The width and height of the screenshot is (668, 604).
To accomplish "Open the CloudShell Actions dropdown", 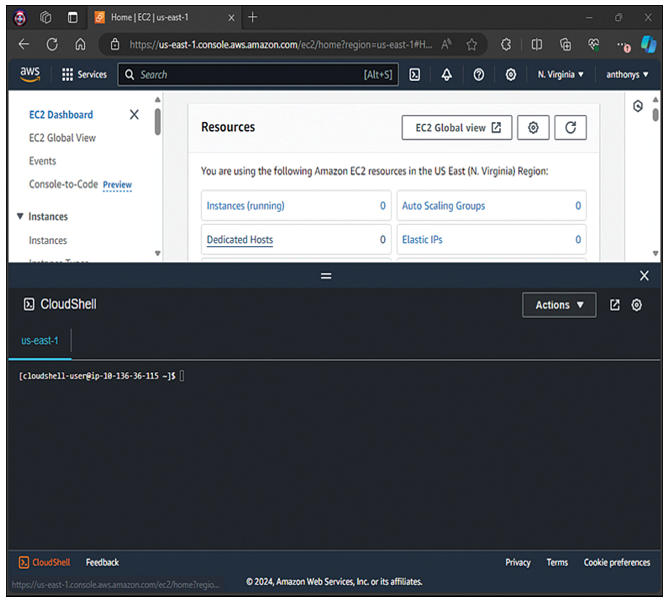I will [x=559, y=305].
